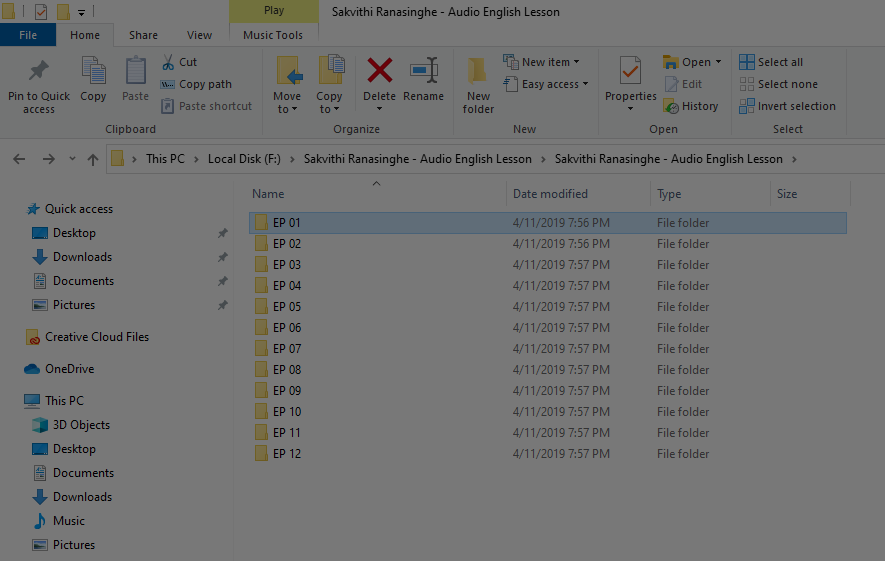The image size is (885, 561).
Task: Click Select none
Action: [x=778, y=84]
